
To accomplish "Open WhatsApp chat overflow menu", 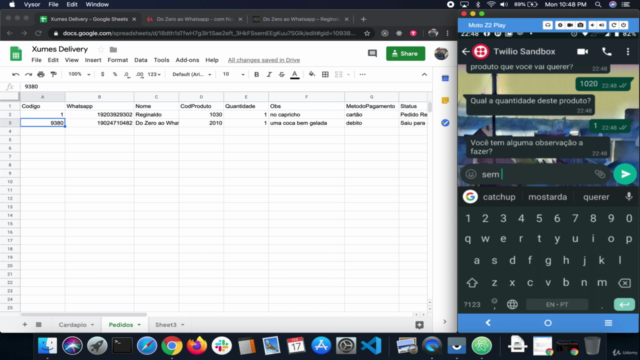I will click(628, 52).
